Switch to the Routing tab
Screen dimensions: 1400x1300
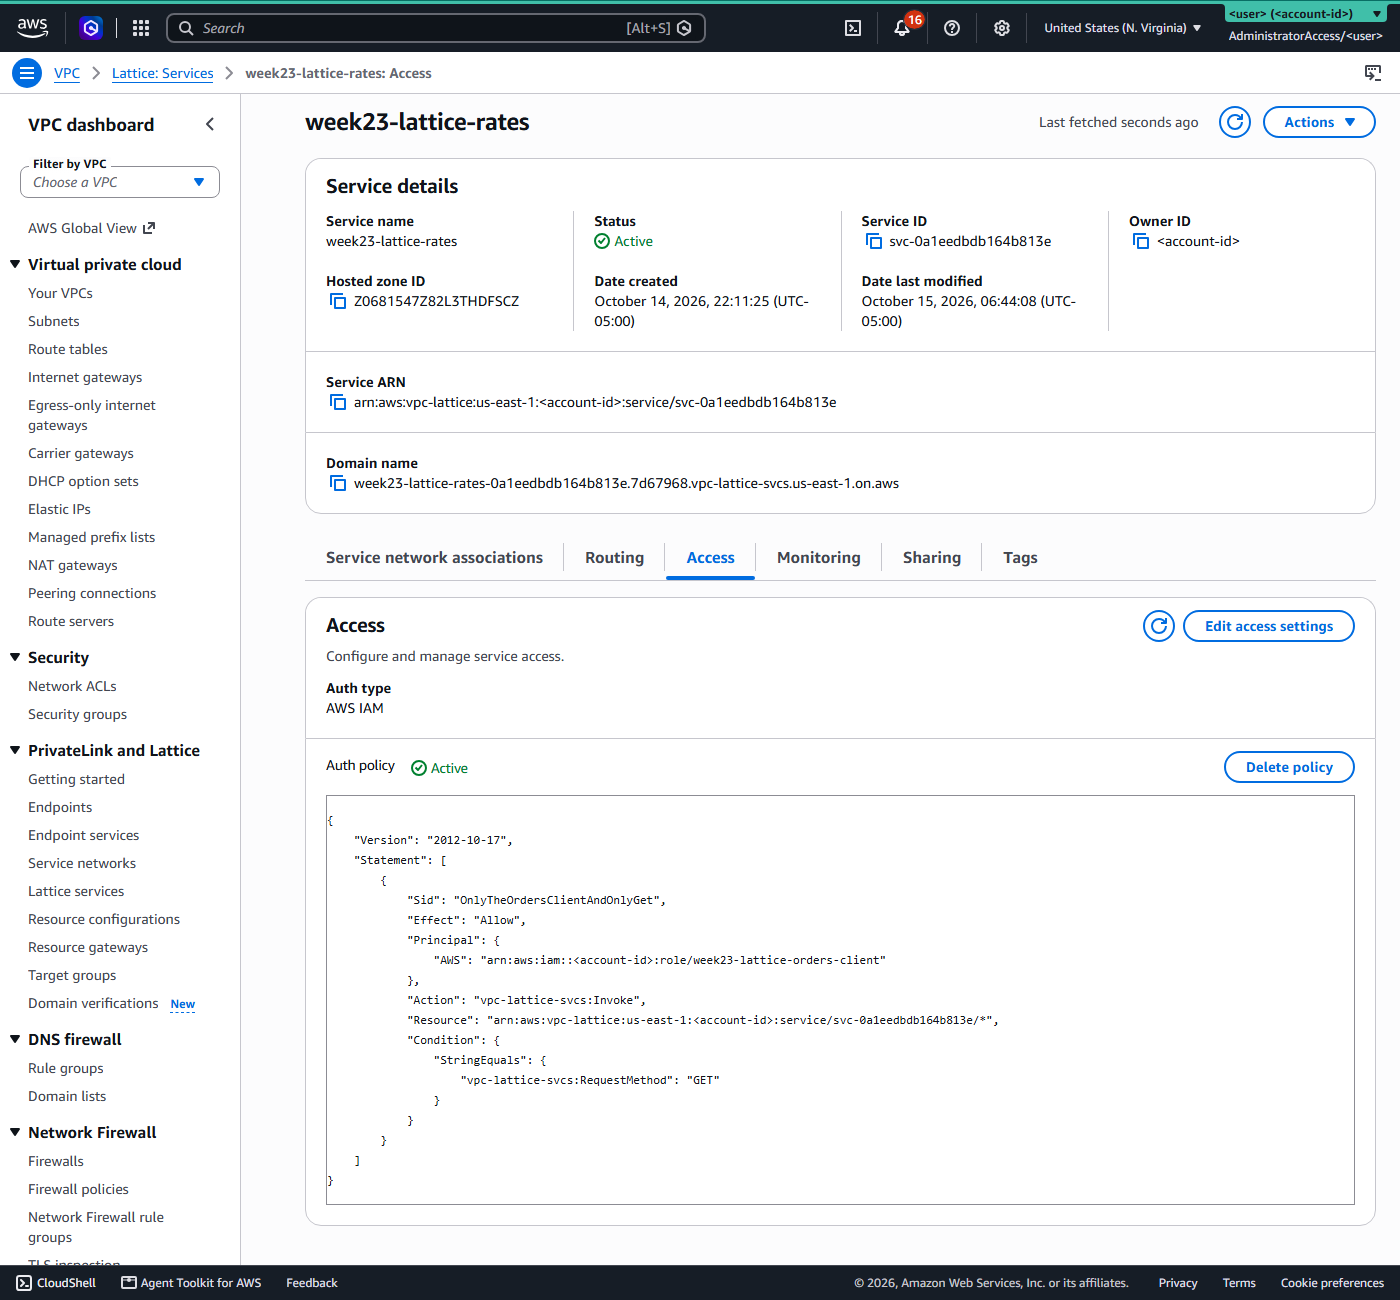pos(614,558)
